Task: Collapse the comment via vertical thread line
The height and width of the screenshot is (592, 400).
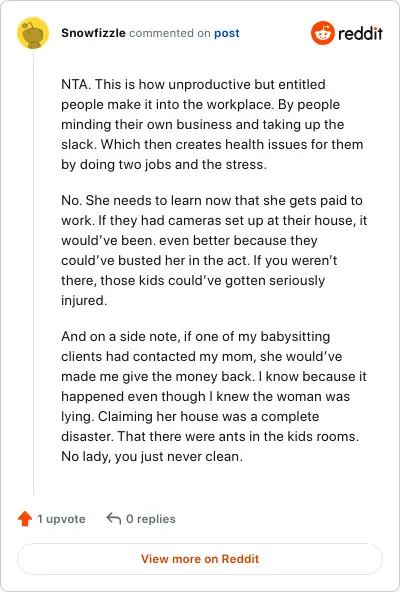Action: coord(33,272)
